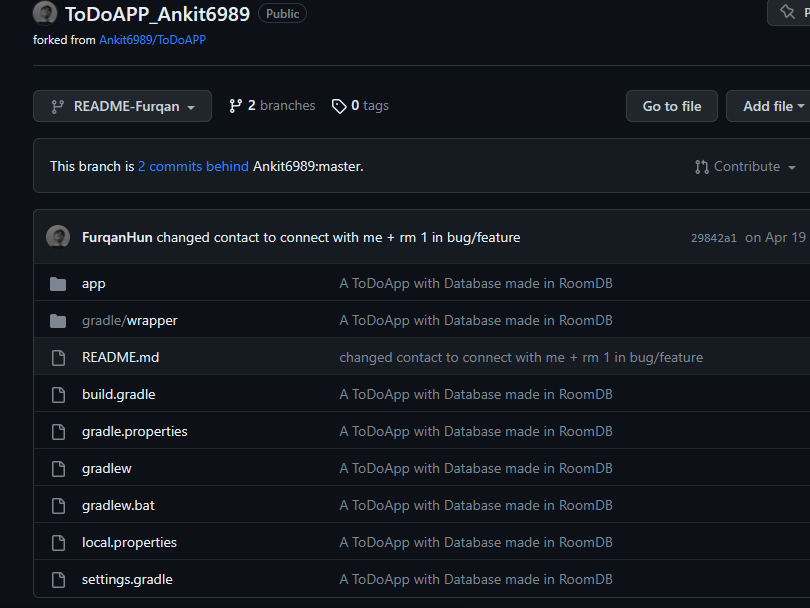Viewport: 810px width, 608px height.
Task: Click the FurqanHun commit author avatar
Action: point(58,237)
